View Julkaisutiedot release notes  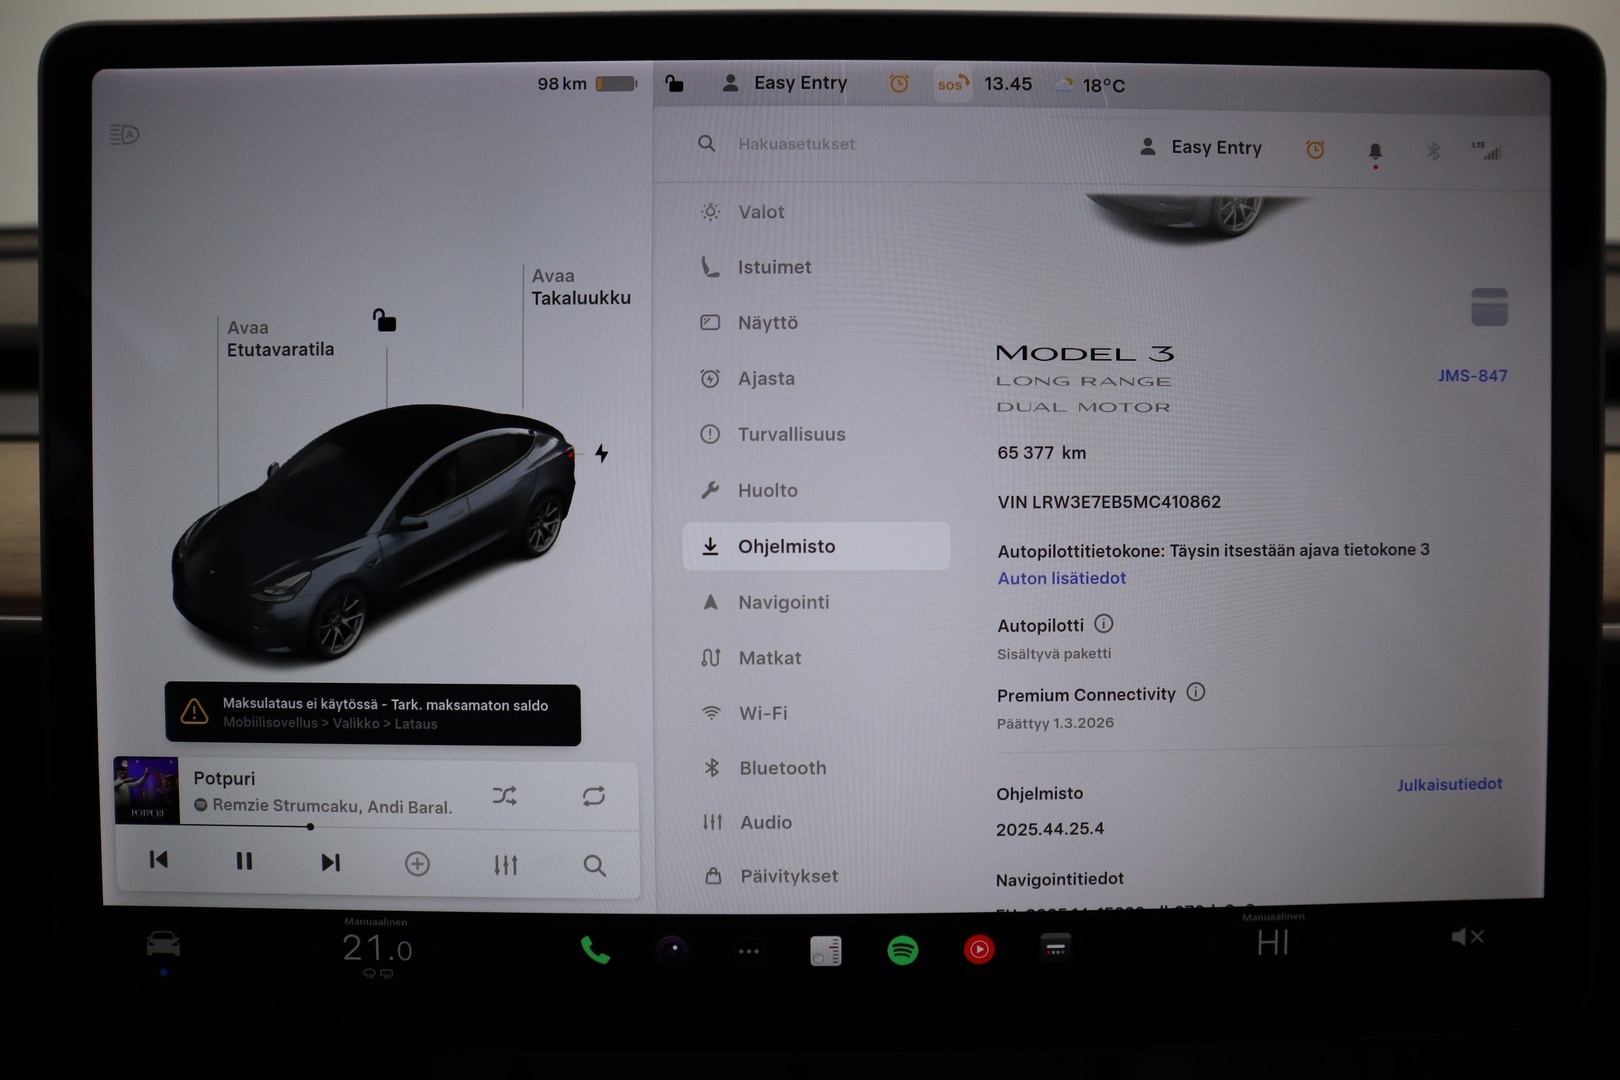point(1449,784)
